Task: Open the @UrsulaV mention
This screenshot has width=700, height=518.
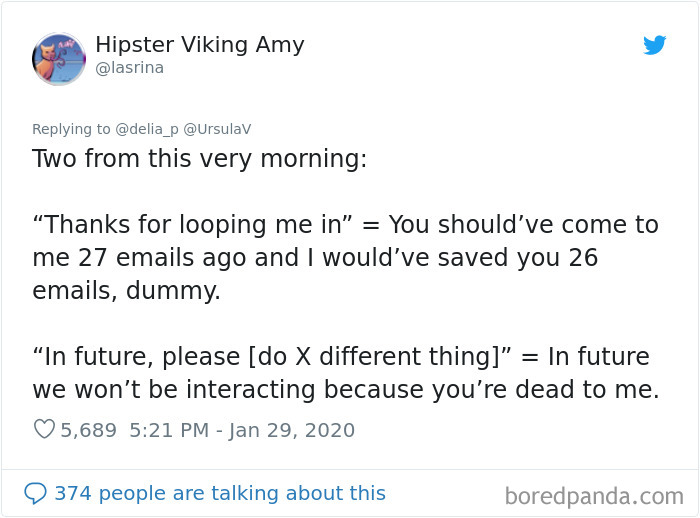Action: (x=217, y=129)
